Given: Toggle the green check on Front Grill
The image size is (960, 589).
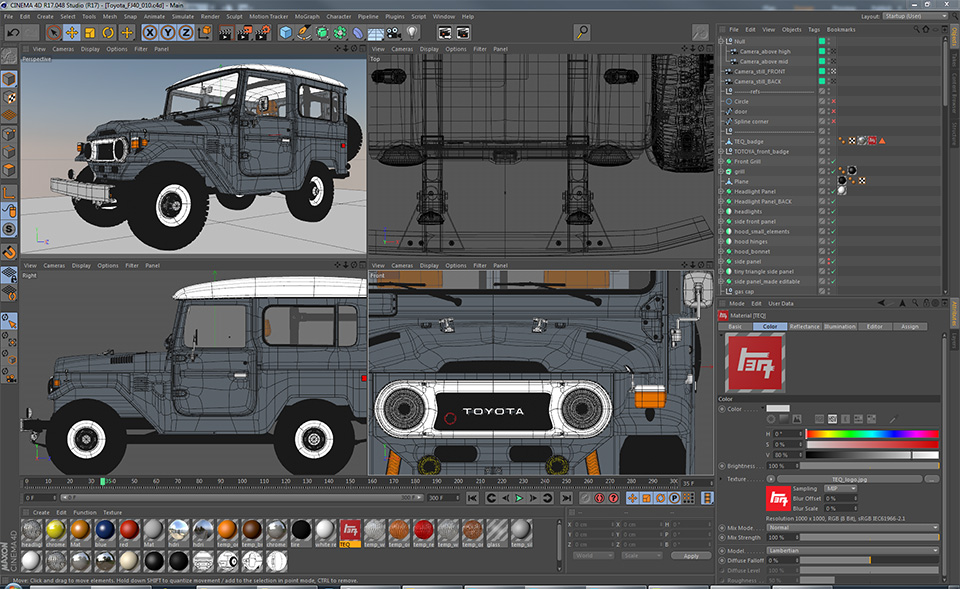Looking at the screenshot, I should (x=832, y=161).
